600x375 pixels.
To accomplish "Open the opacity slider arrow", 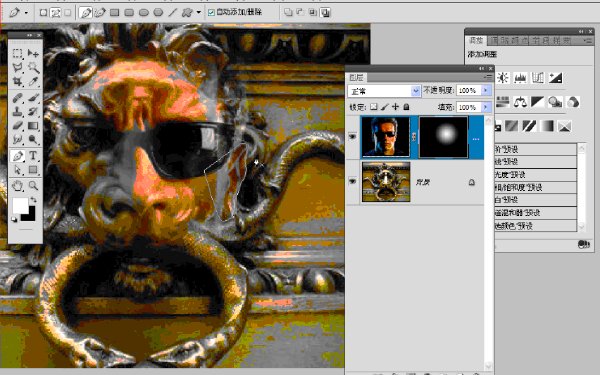I will pyautogui.click(x=486, y=90).
